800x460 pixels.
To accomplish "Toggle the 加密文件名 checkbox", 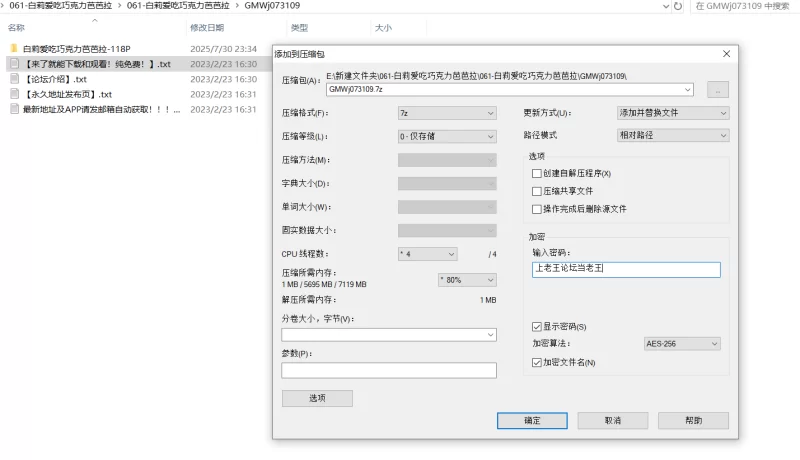I will [x=537, y=362].
